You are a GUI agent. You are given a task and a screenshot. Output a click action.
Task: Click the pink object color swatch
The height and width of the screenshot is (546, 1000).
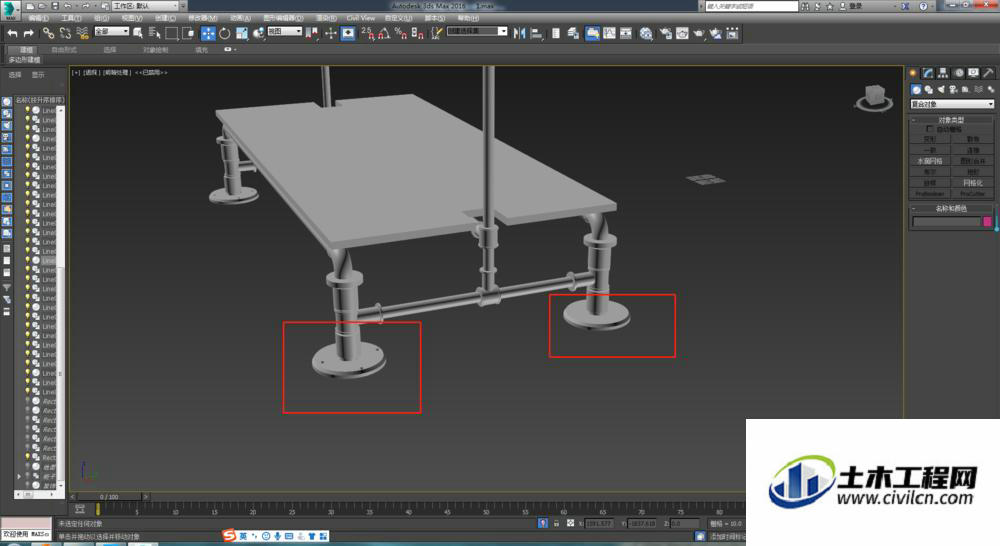point(987,221)
